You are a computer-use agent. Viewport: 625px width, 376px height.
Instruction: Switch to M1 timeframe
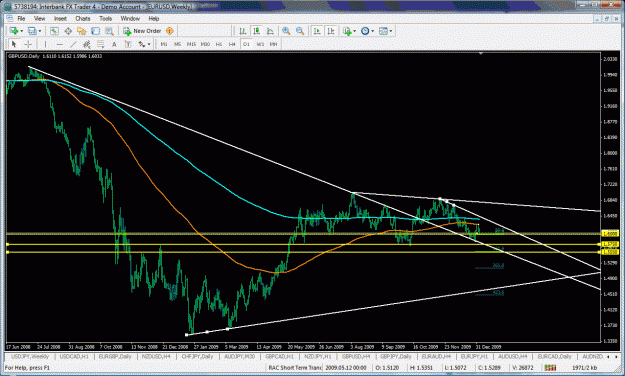[x=164, y=44]
